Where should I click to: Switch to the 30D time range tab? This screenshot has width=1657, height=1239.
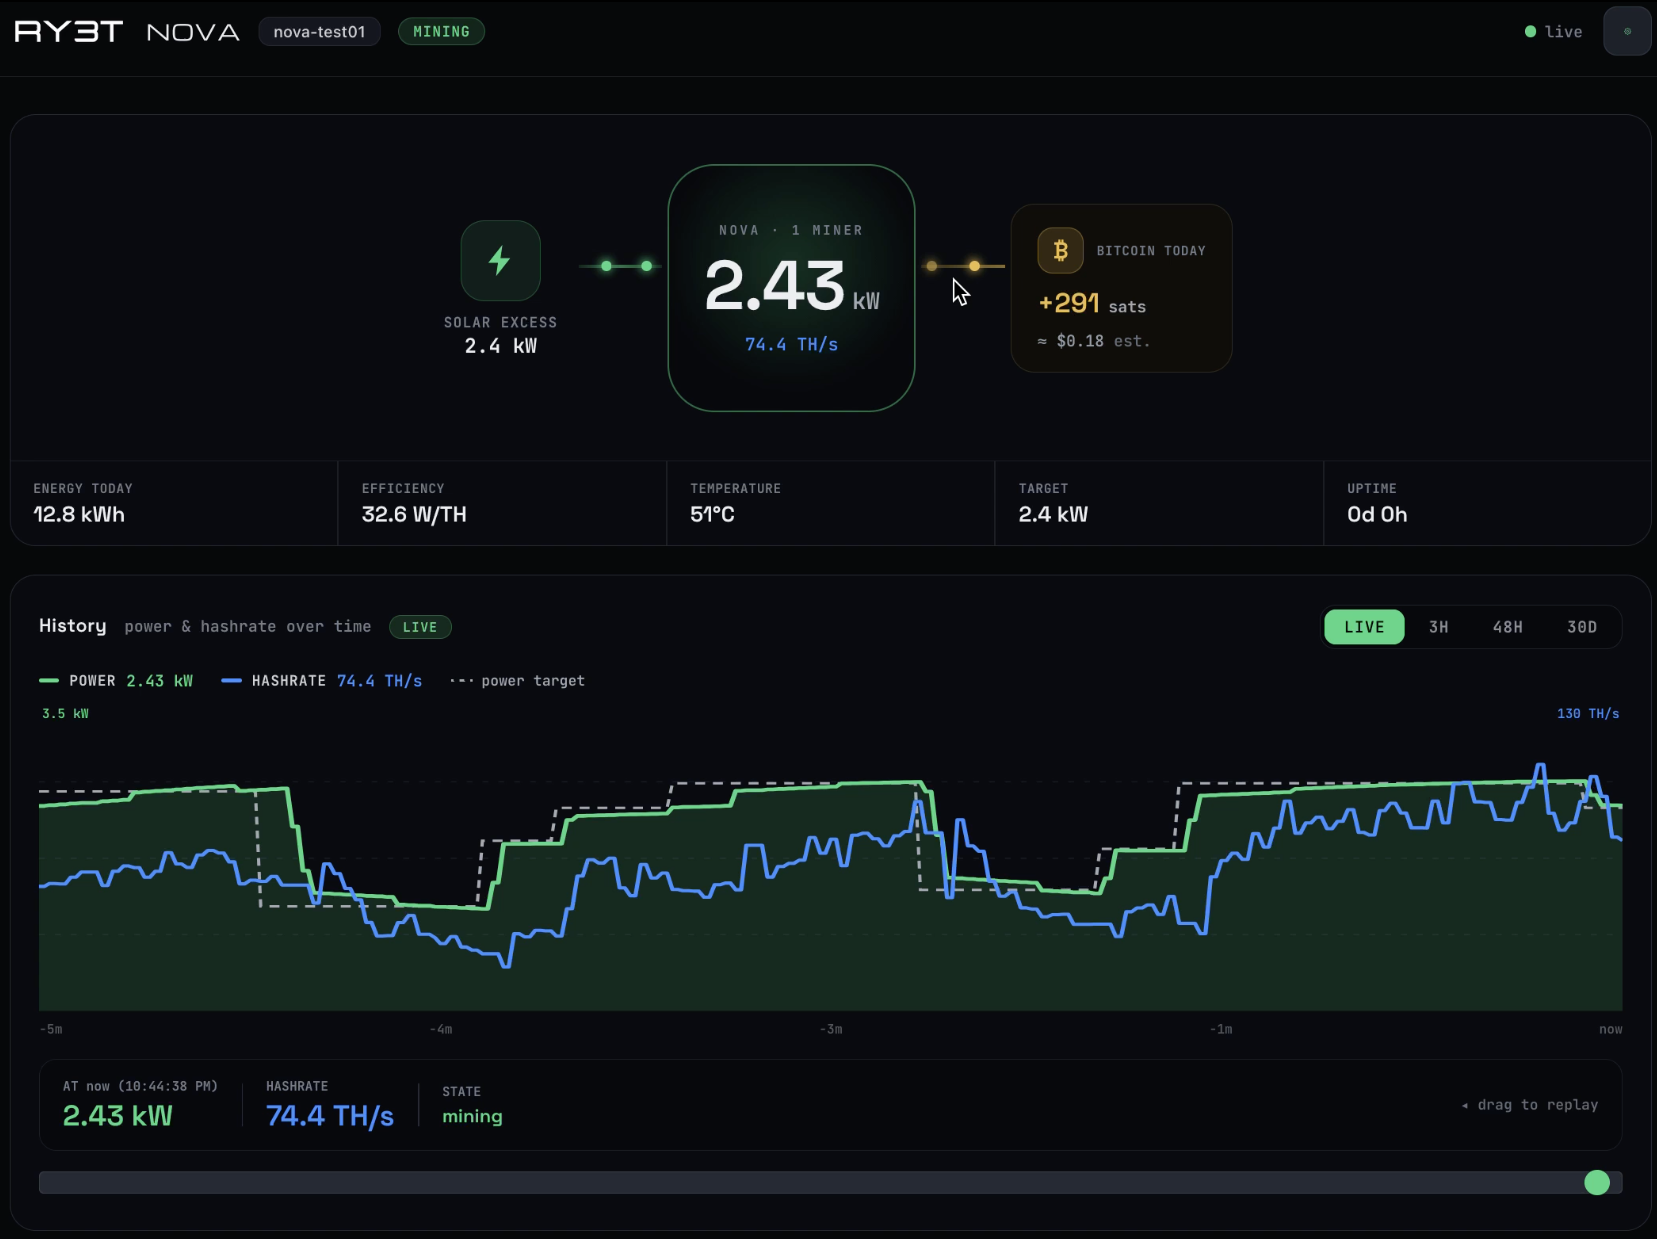(x=1581, y=627)
